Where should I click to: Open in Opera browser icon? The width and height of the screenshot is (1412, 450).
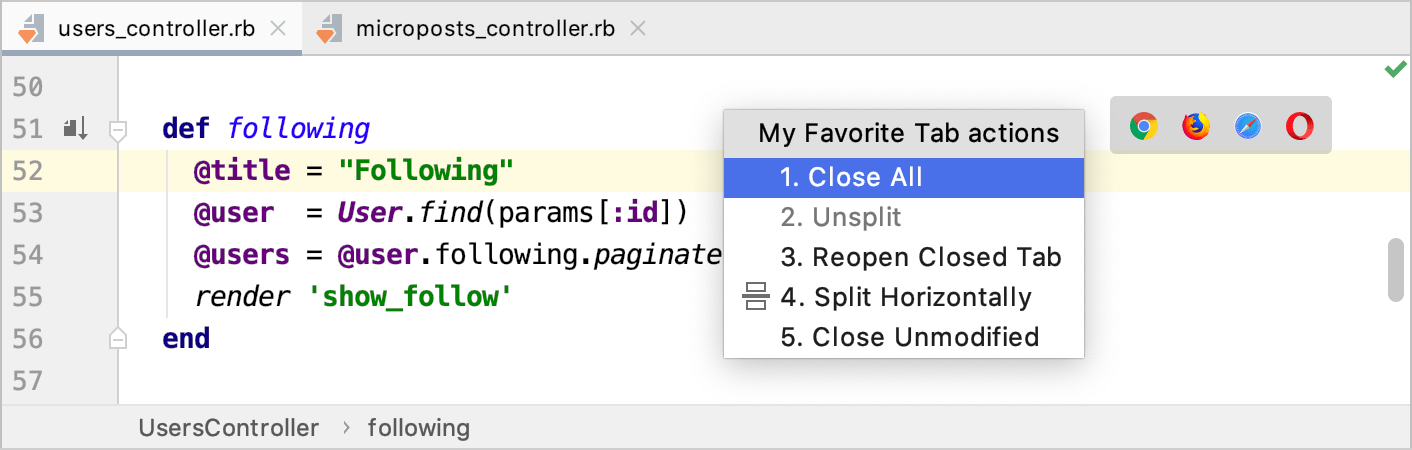click(x=1299, y=126)
